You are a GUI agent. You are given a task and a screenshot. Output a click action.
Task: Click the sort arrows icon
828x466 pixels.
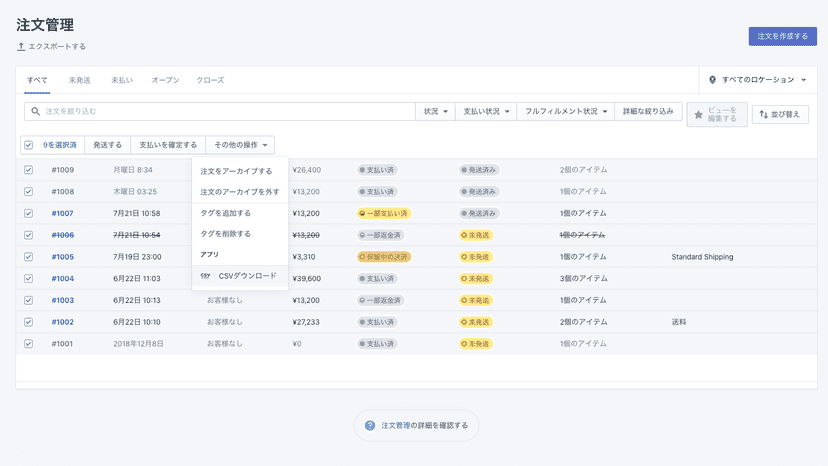click(764, 114)
